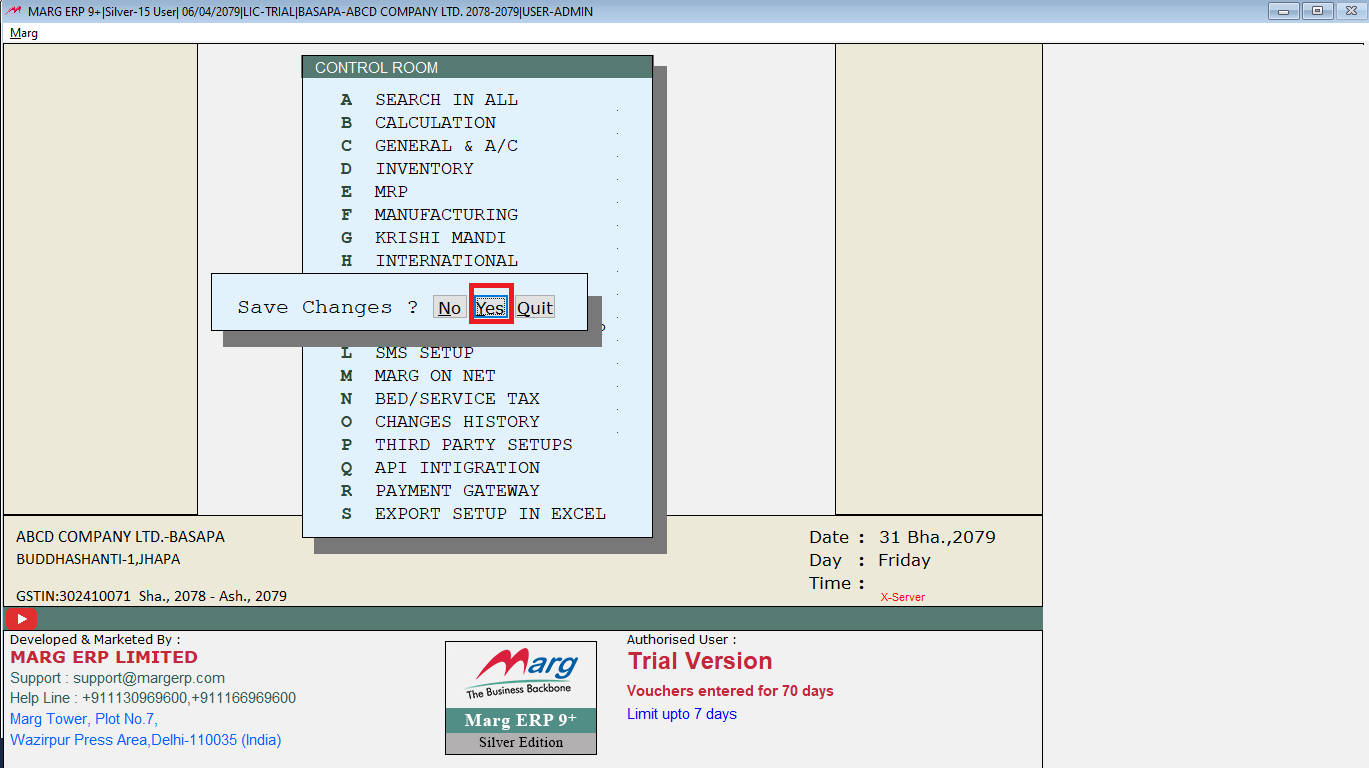Open the Marg menu
Image resolution: width=1369 pixels, height=768 pixels.
point(24,33)
